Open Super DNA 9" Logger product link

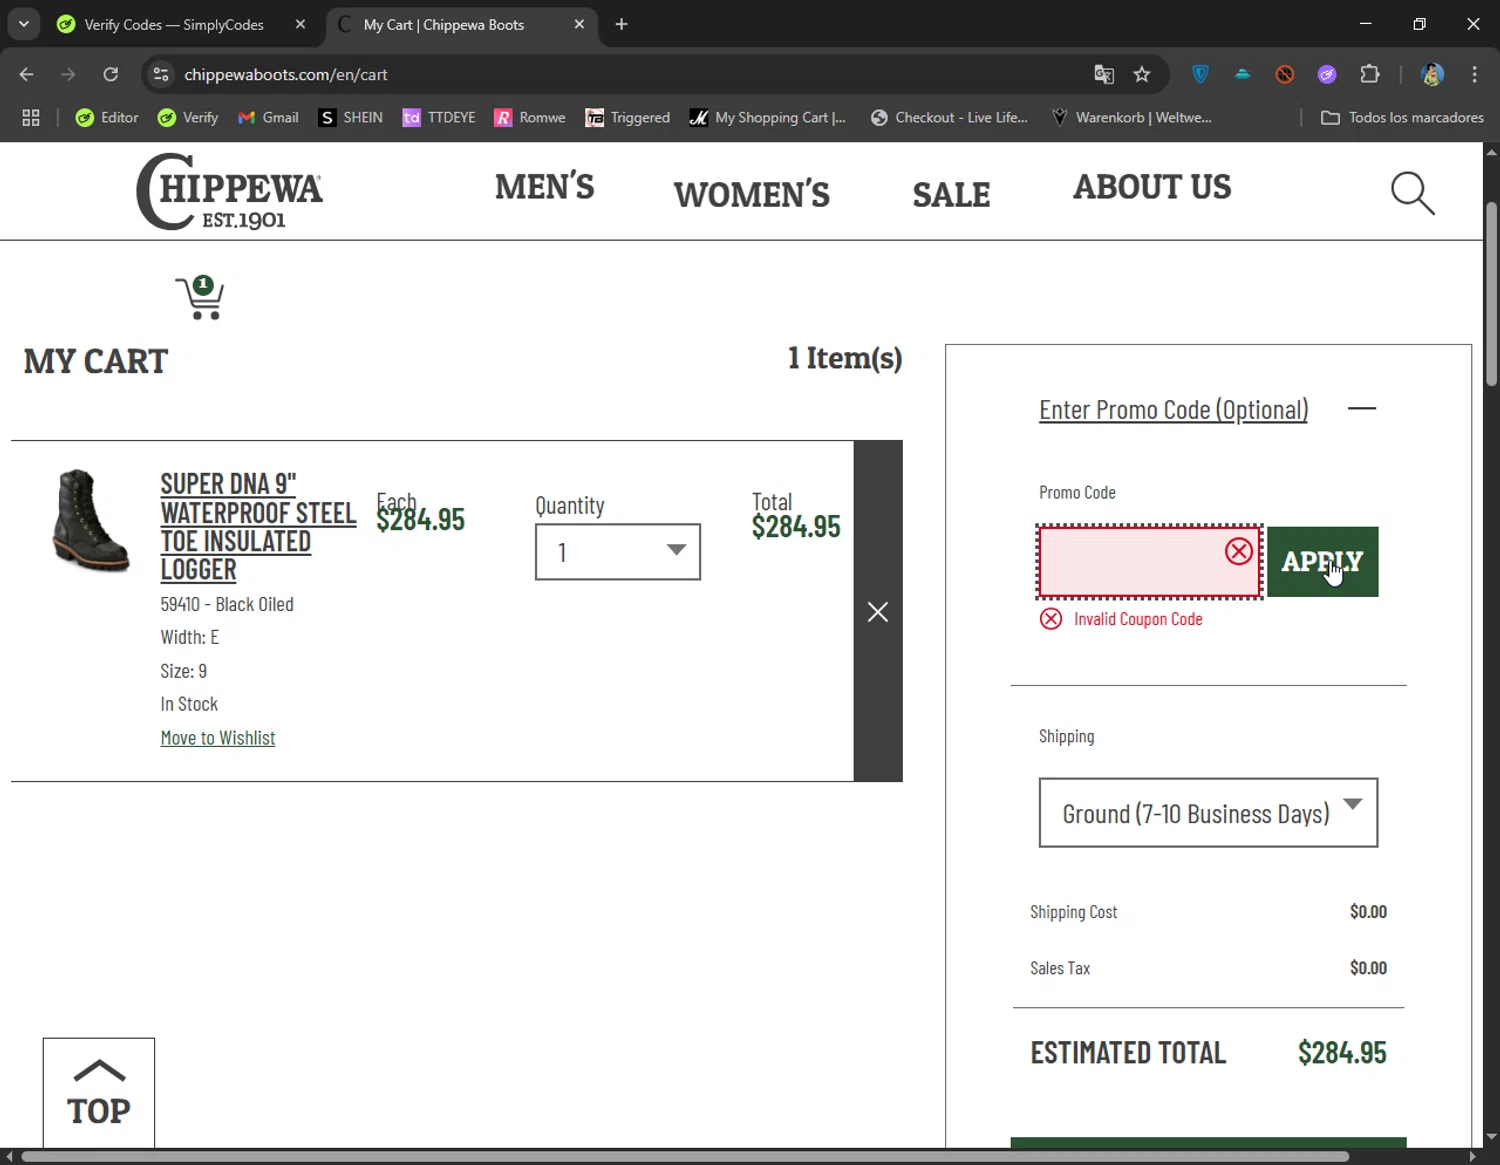[258, 527]
